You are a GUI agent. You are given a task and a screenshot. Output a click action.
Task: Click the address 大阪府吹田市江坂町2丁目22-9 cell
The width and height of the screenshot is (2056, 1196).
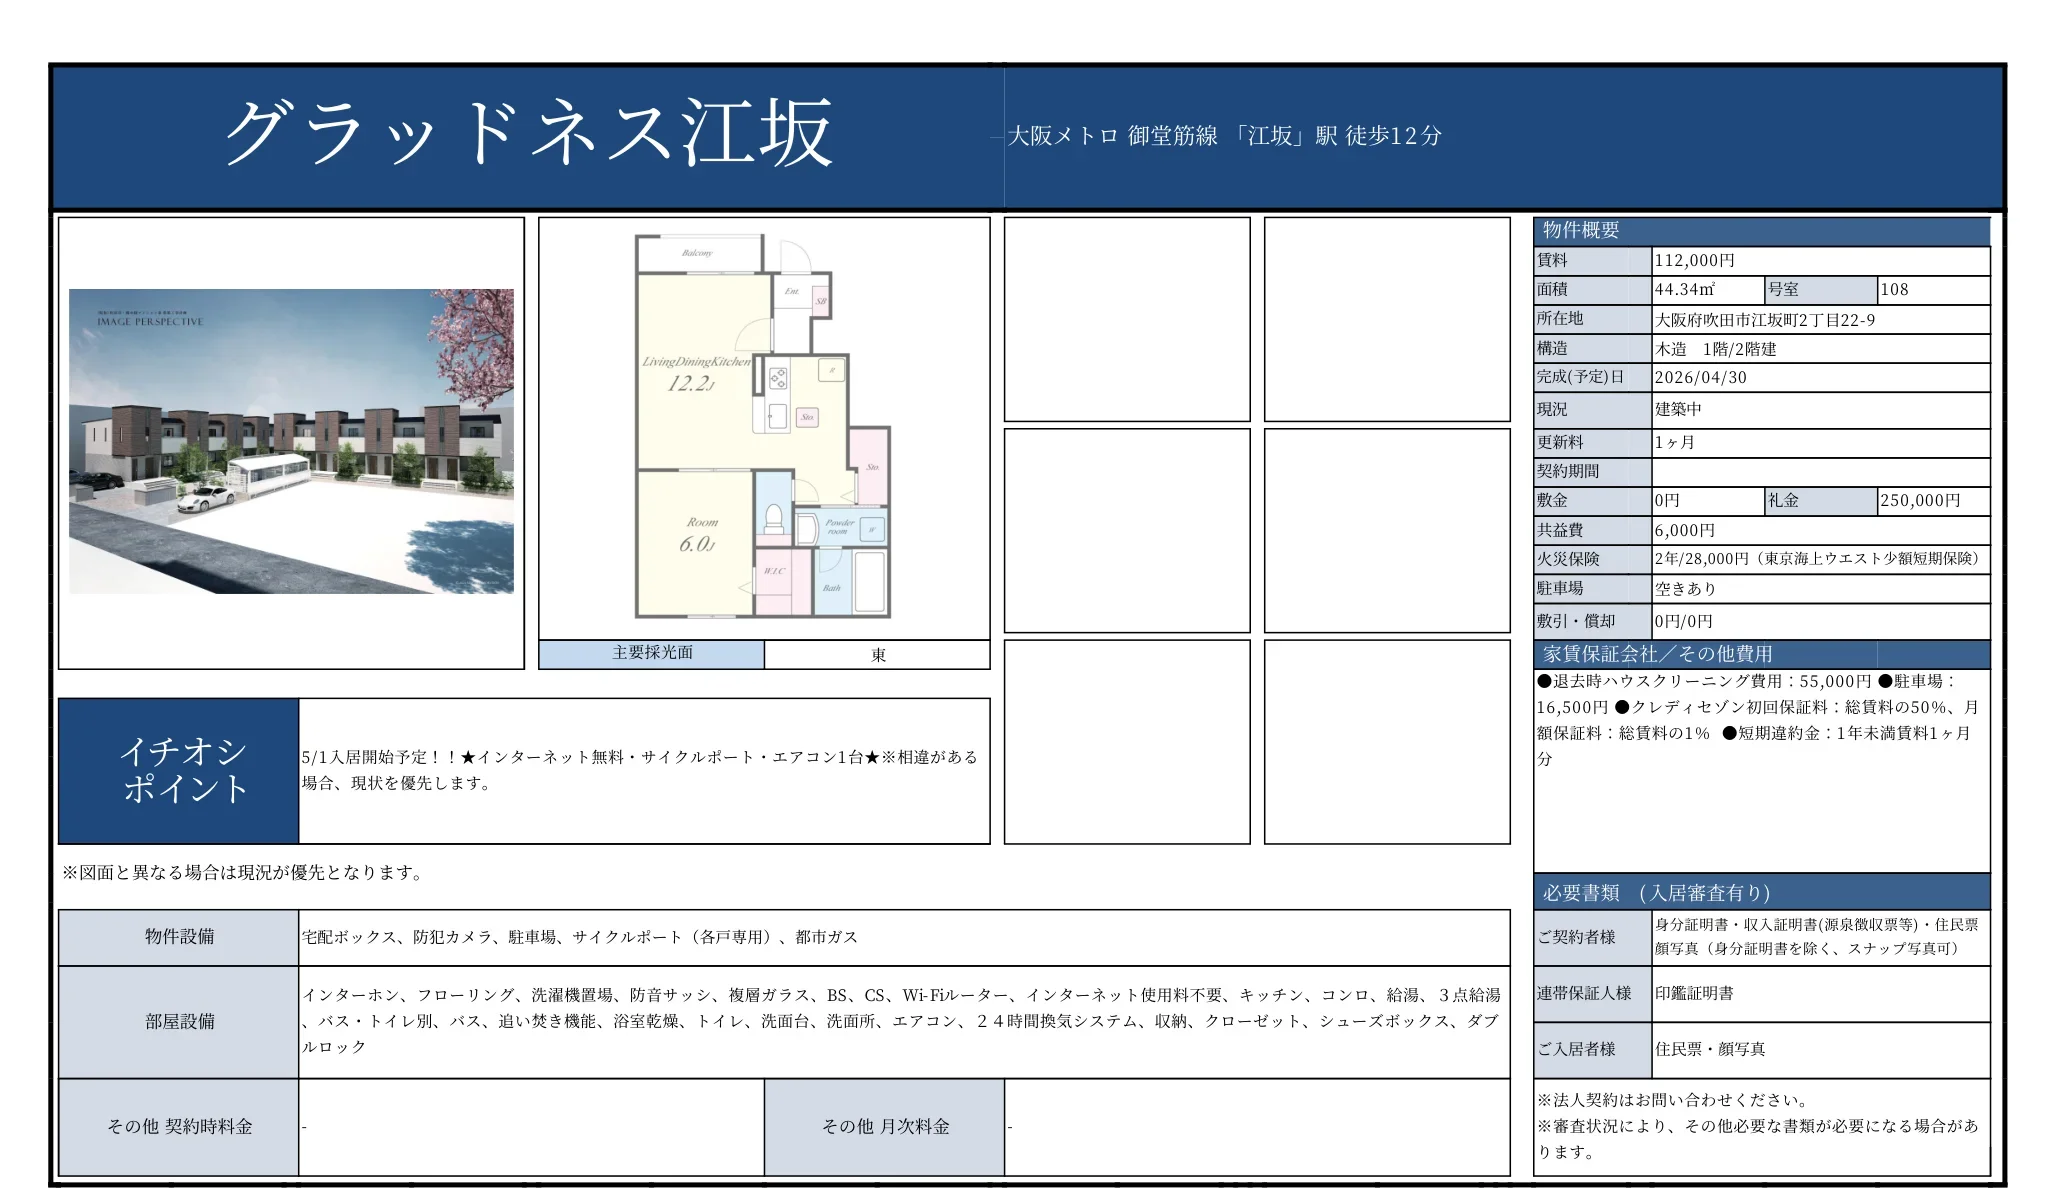coord(1819,320)
